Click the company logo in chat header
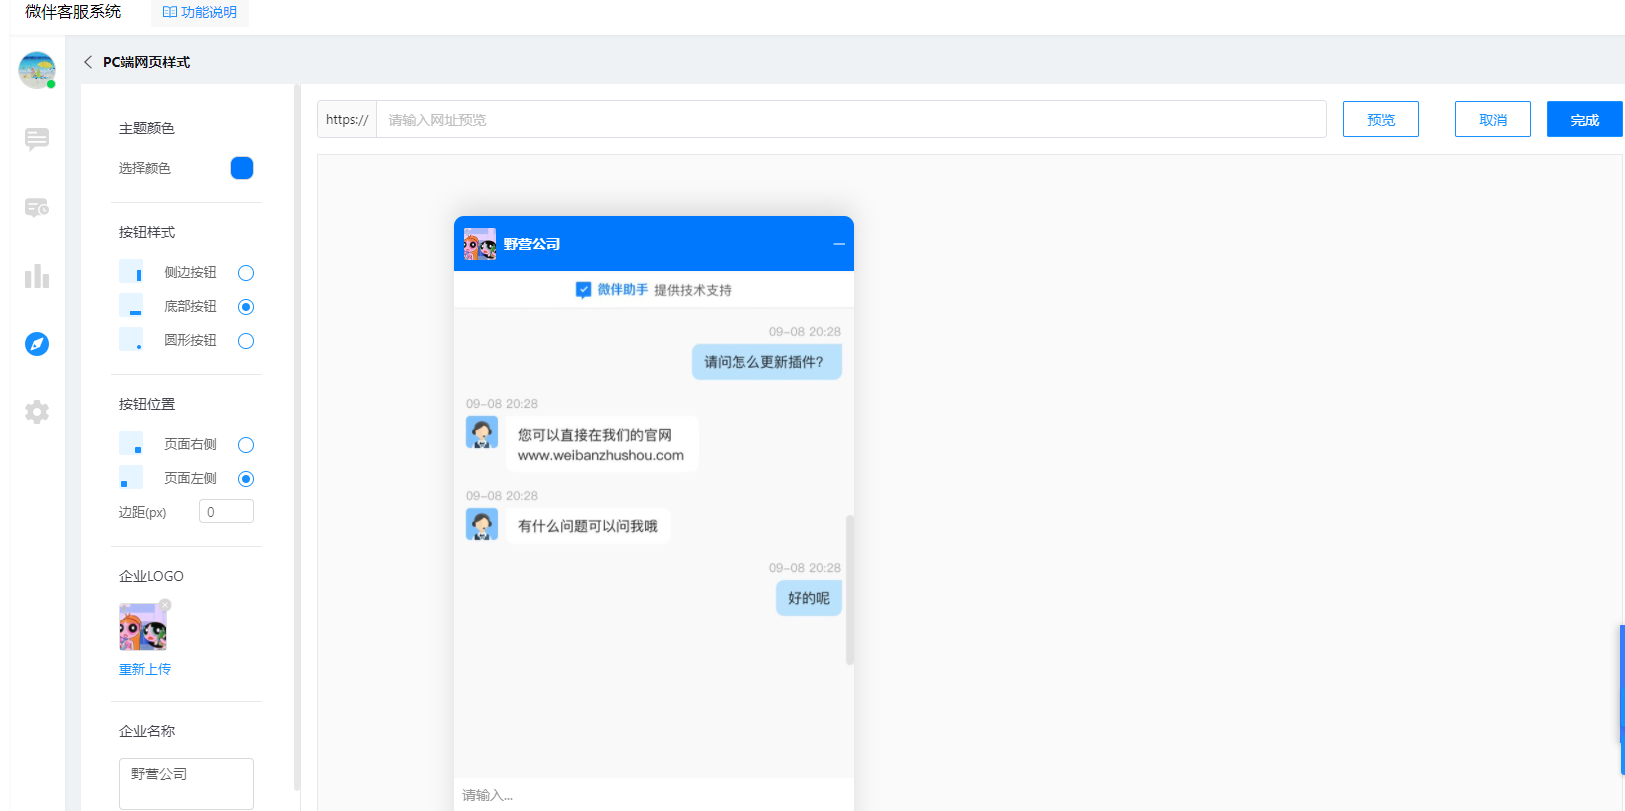Screen dimensions: 1625x811 click(480, 244)
